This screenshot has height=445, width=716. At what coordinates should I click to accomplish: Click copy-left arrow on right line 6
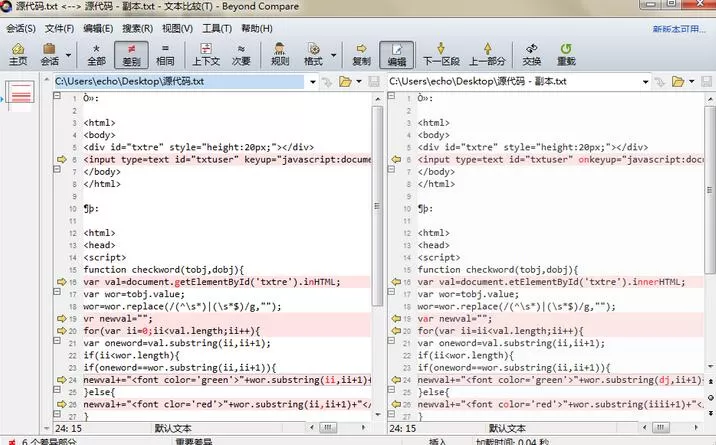point(396,159)
